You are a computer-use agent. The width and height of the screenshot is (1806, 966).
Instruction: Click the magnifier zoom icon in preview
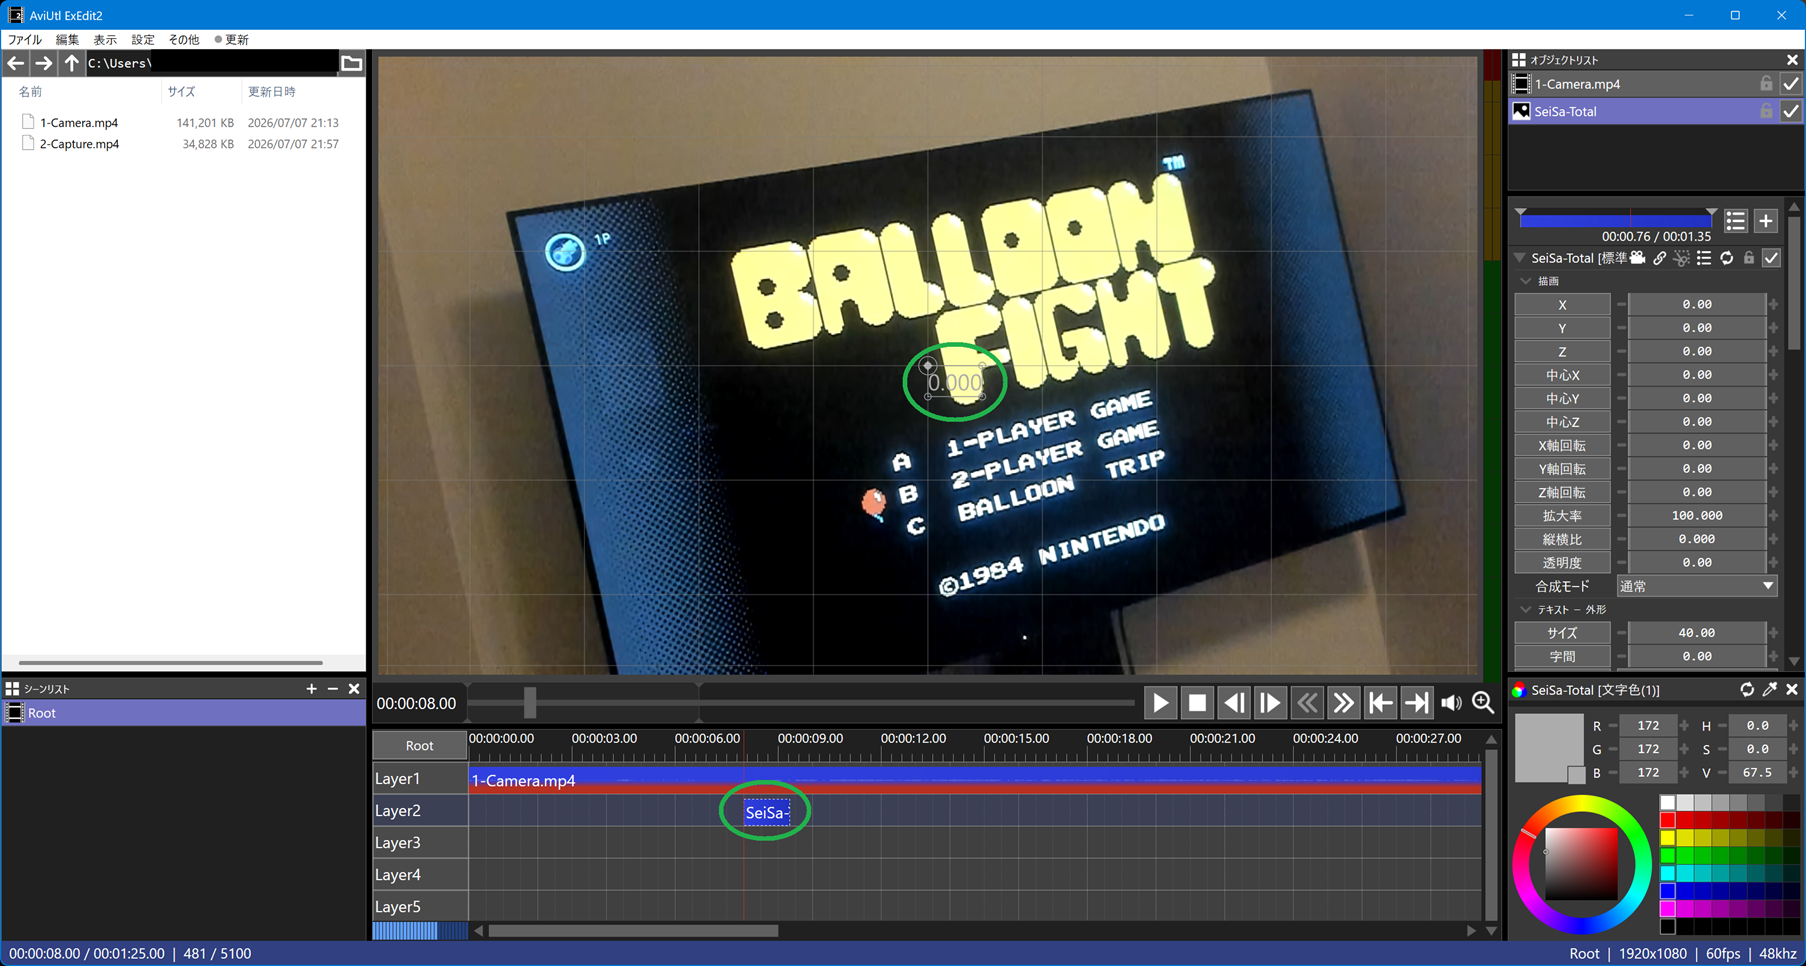tap(1483, 703)
